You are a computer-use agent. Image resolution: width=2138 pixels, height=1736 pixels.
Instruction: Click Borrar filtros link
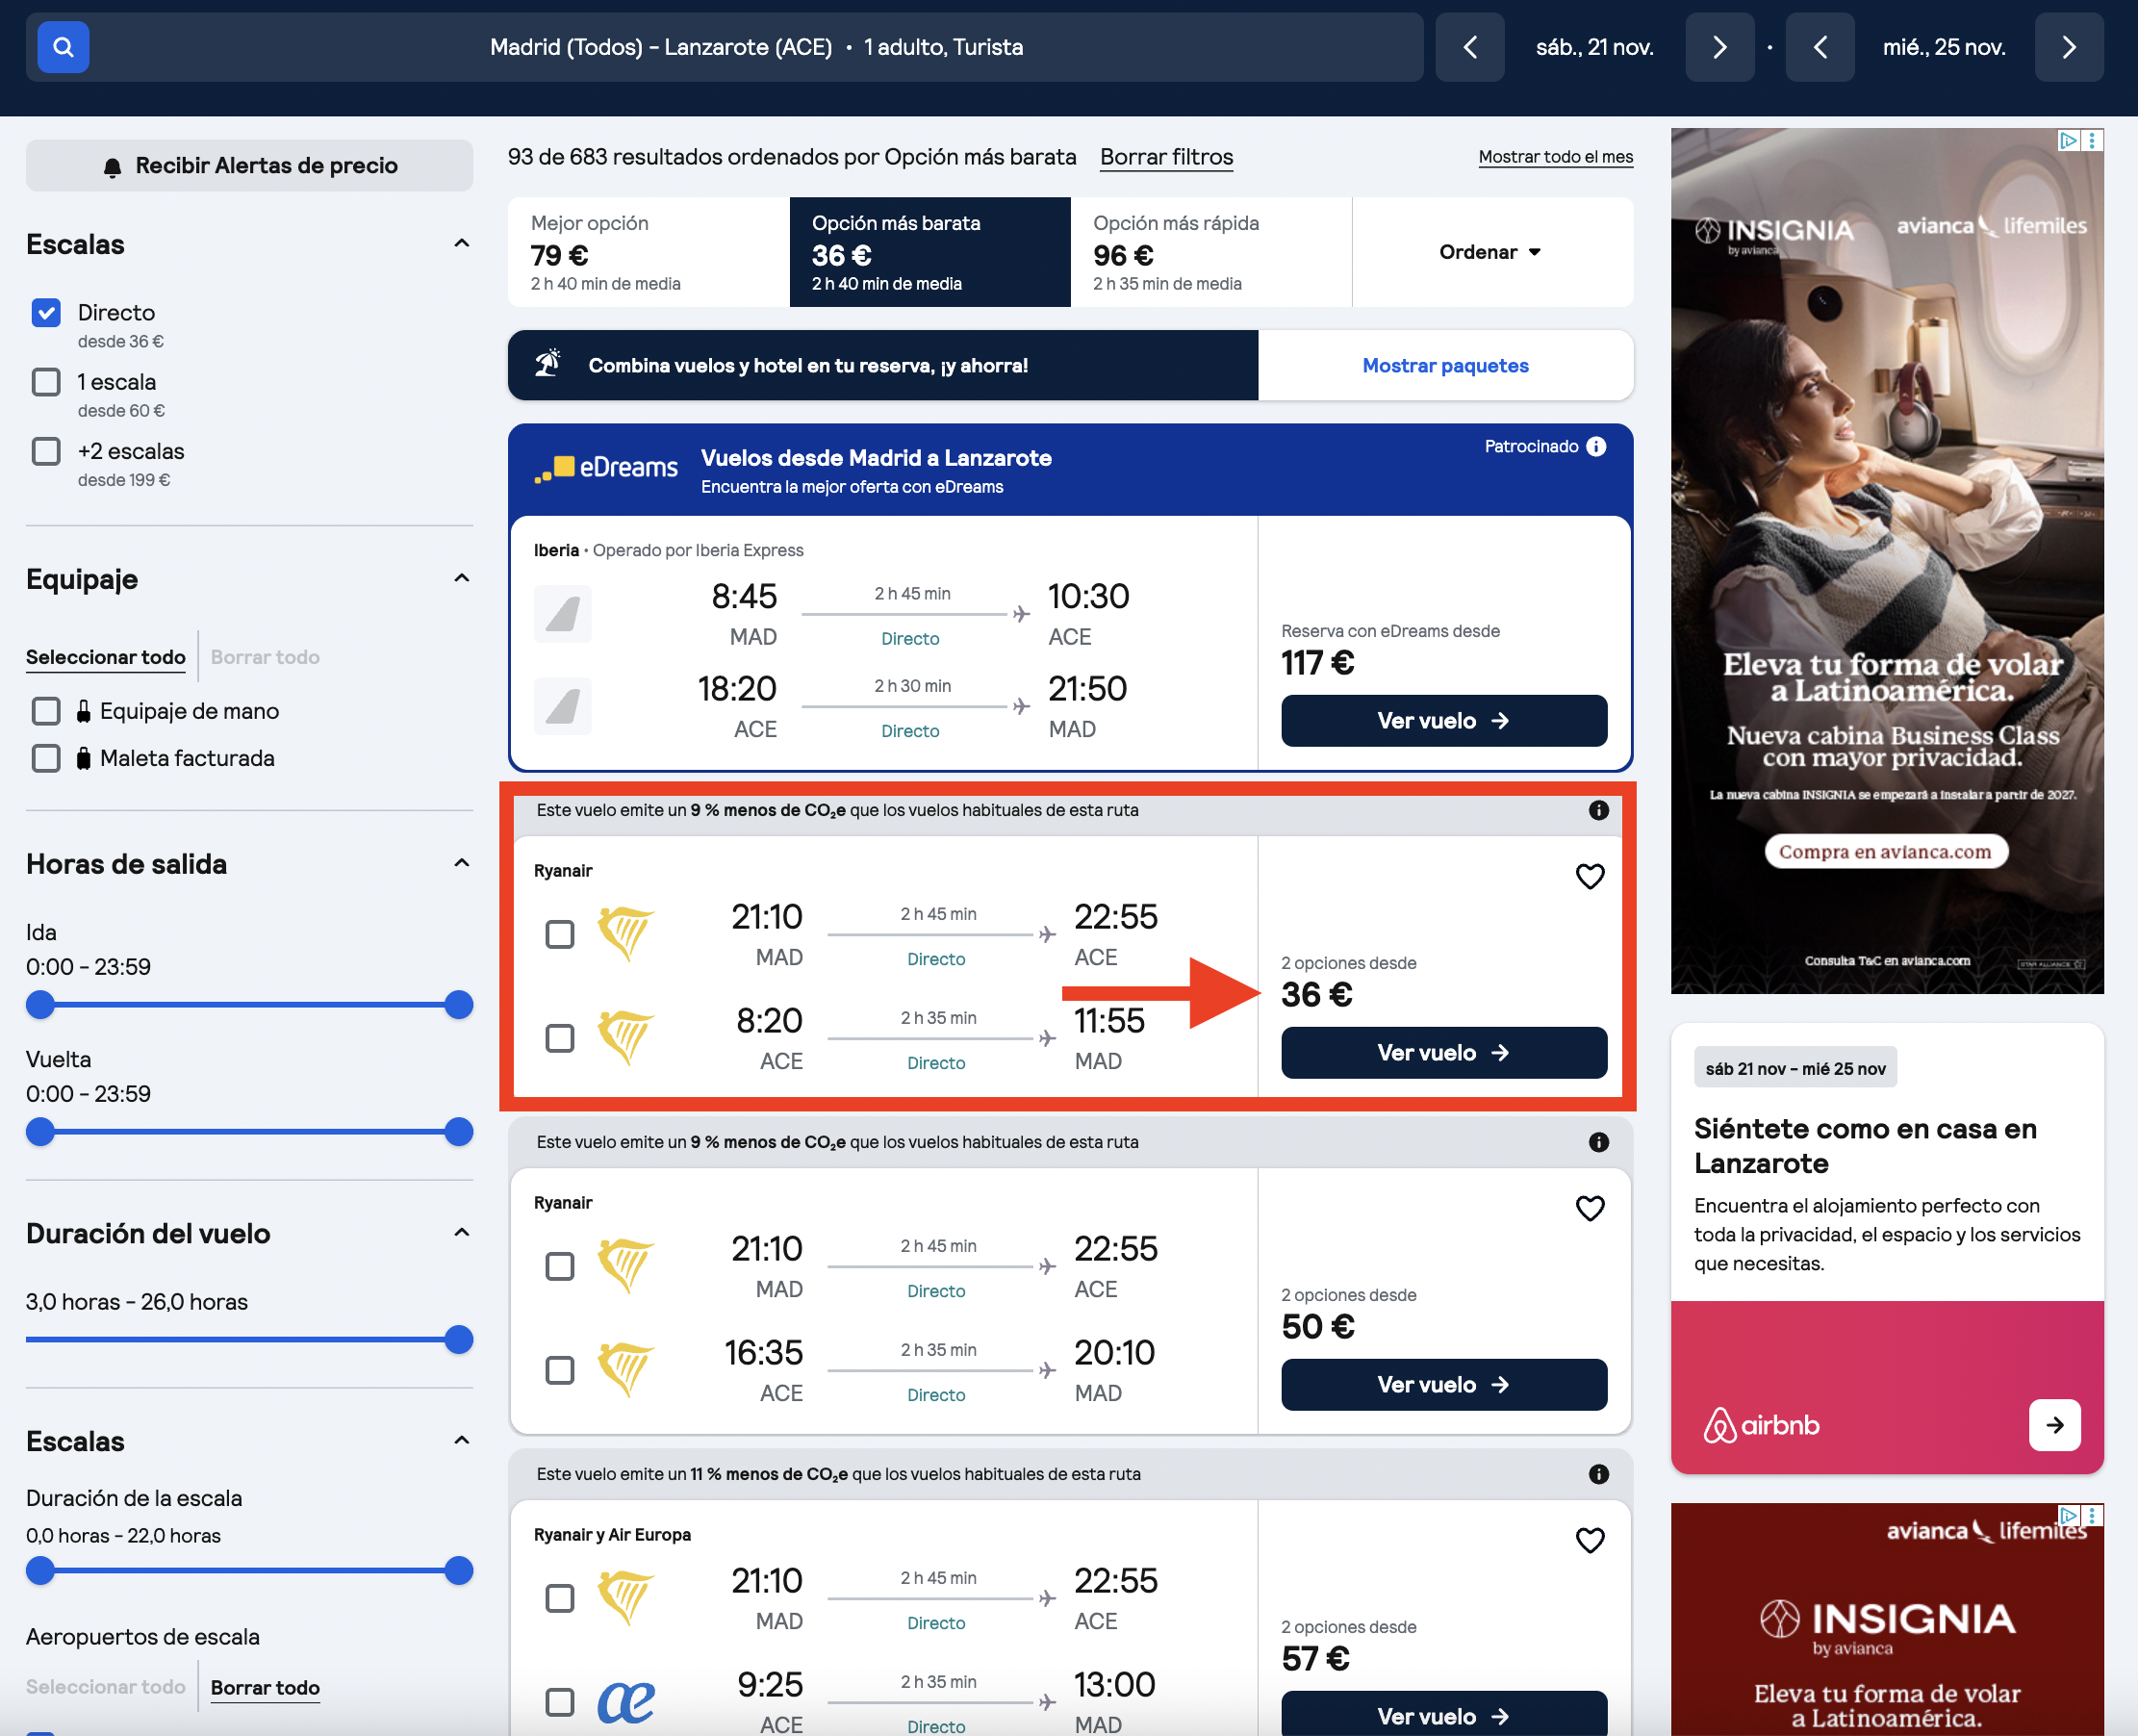click(x=1166, y=157)
